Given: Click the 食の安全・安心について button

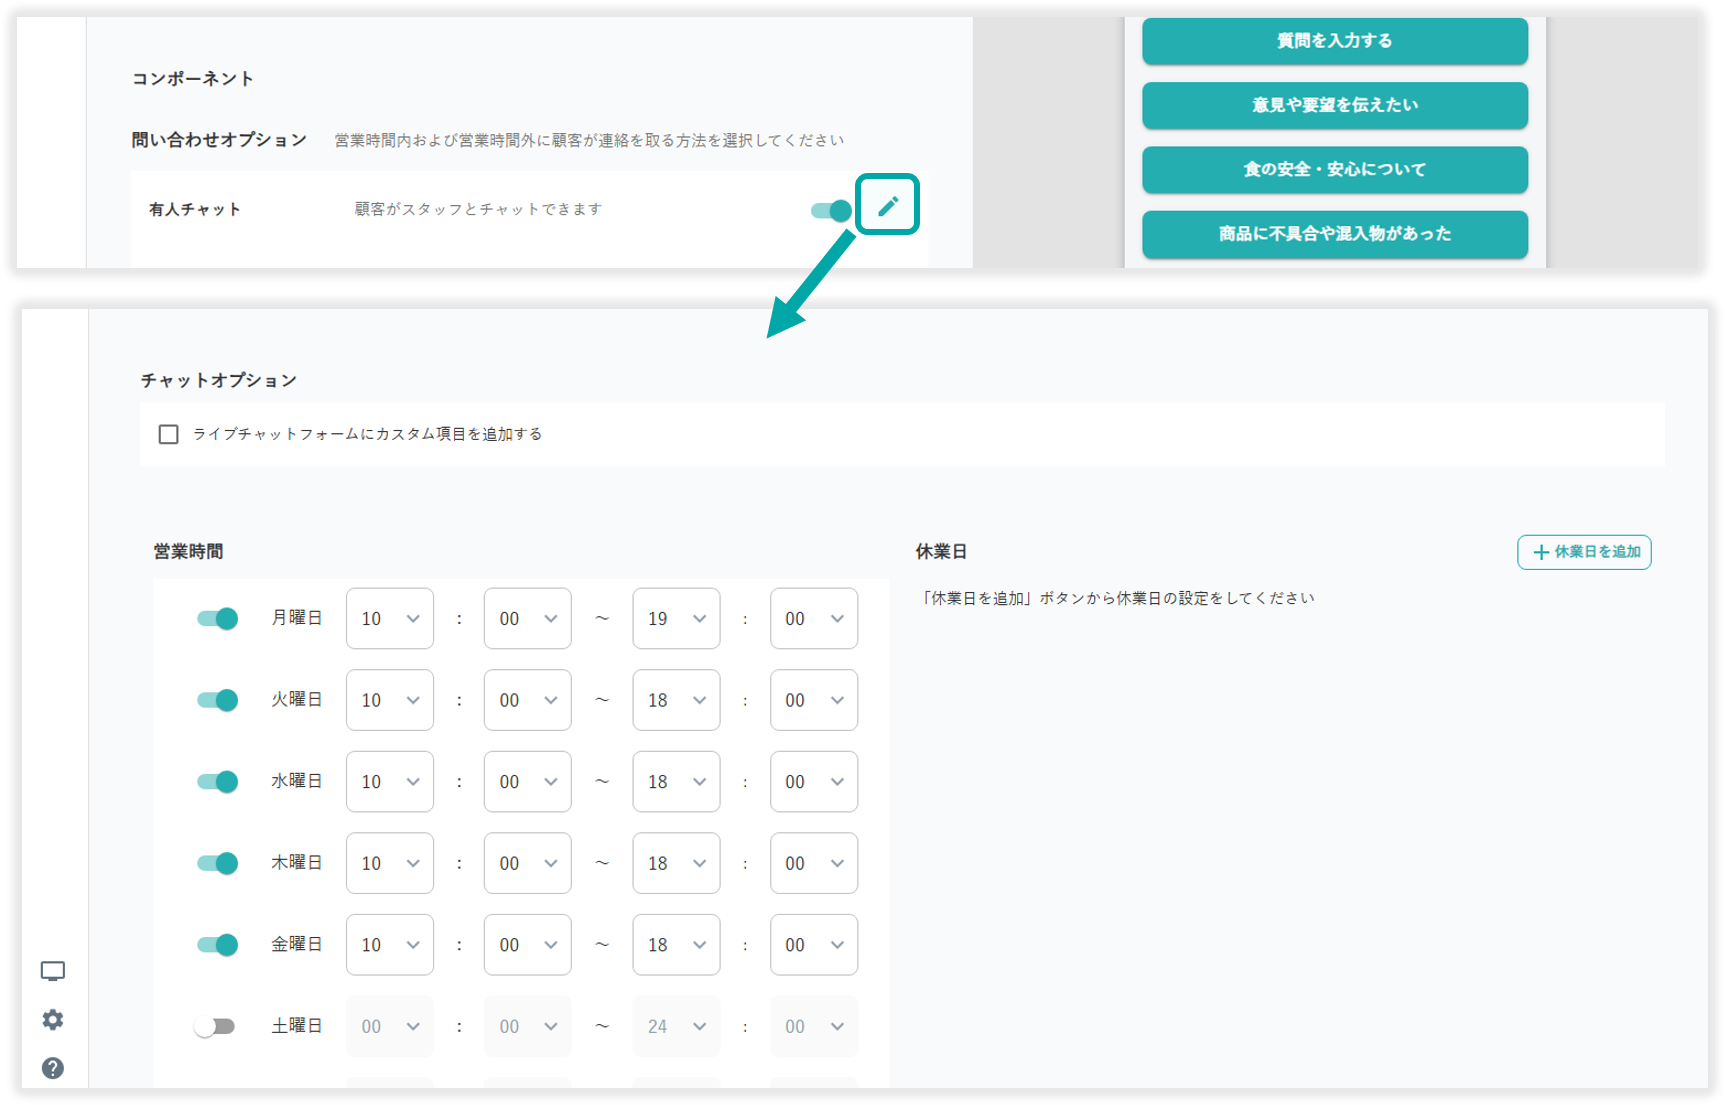Looking at the screenshot, I should point(1335,170).
